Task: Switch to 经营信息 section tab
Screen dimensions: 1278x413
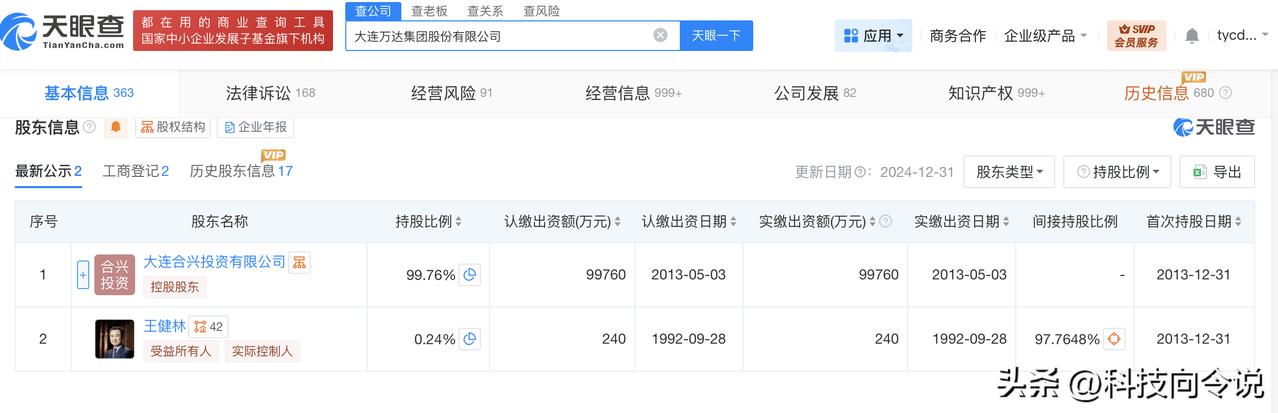Action: (x=634, y=93)
